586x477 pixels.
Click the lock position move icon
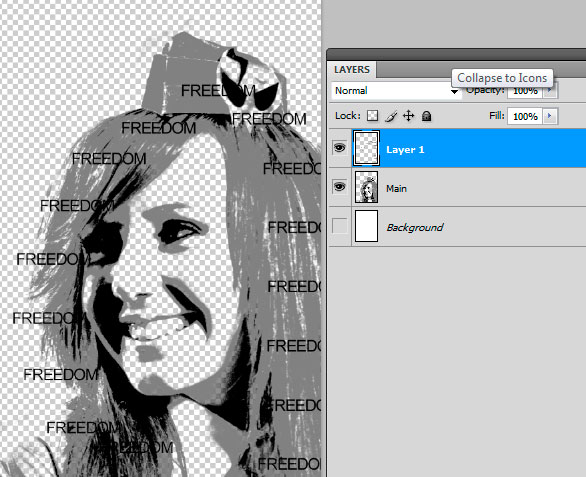click(x=408, y=116)
